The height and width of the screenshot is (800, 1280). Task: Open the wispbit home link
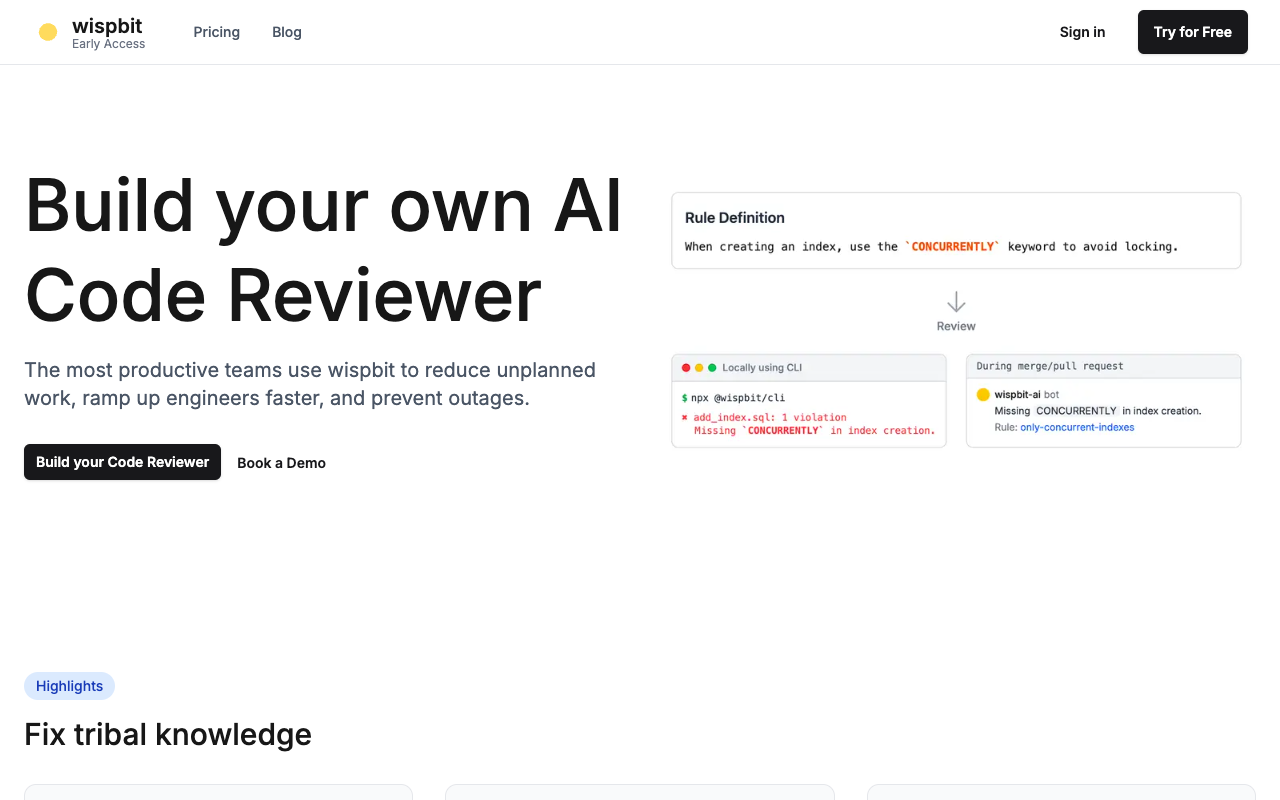click(92, 32)
